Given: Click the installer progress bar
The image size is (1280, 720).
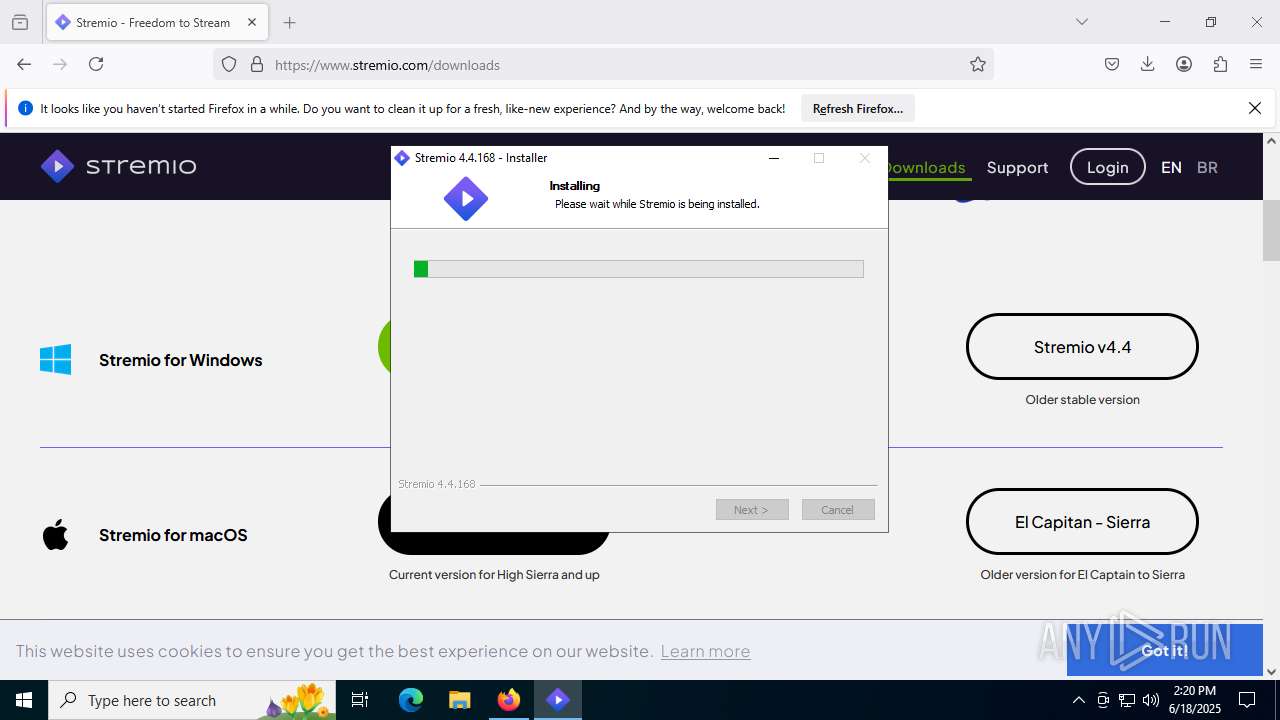Looking at the screenshot, I should pos(639,269).
